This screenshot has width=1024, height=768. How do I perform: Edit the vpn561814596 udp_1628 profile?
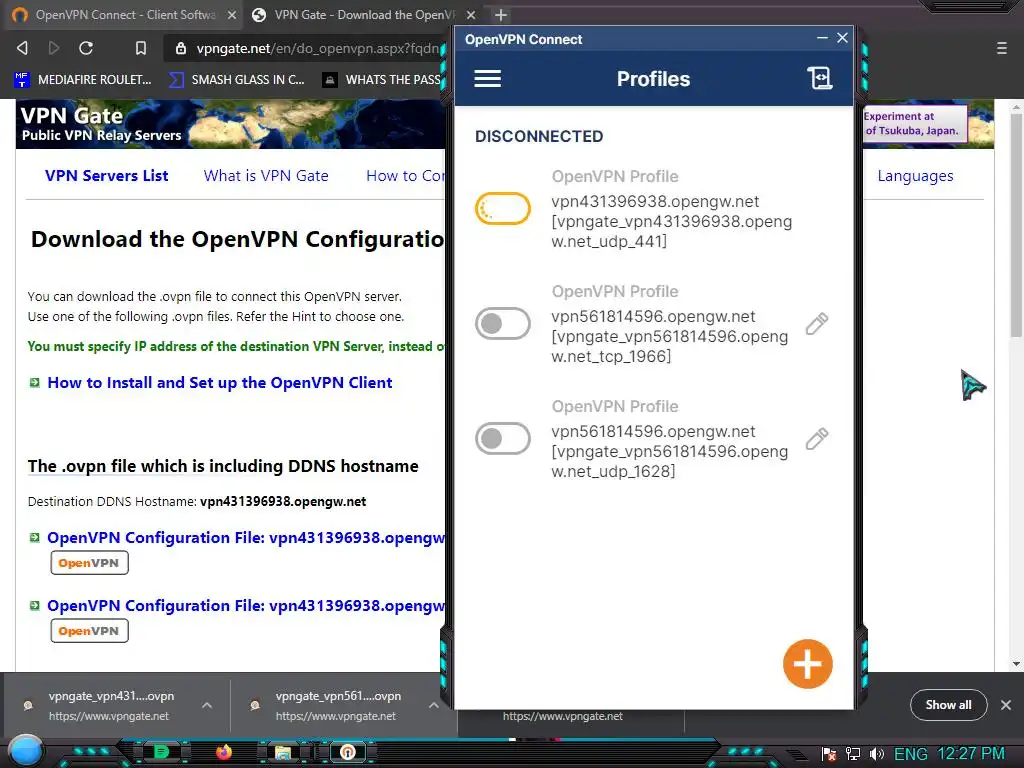(816, 438)
